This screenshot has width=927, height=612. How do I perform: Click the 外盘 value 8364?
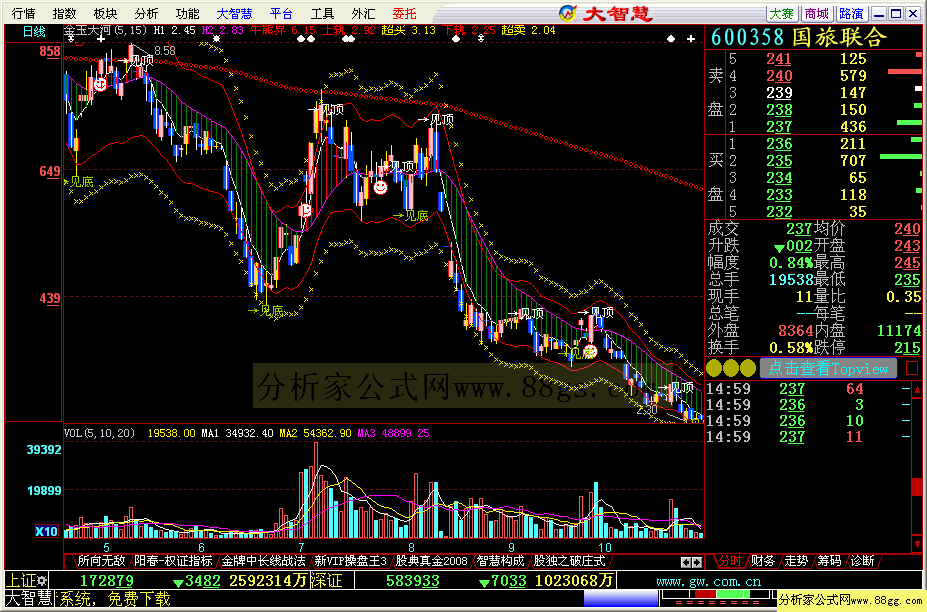point(796,331)
